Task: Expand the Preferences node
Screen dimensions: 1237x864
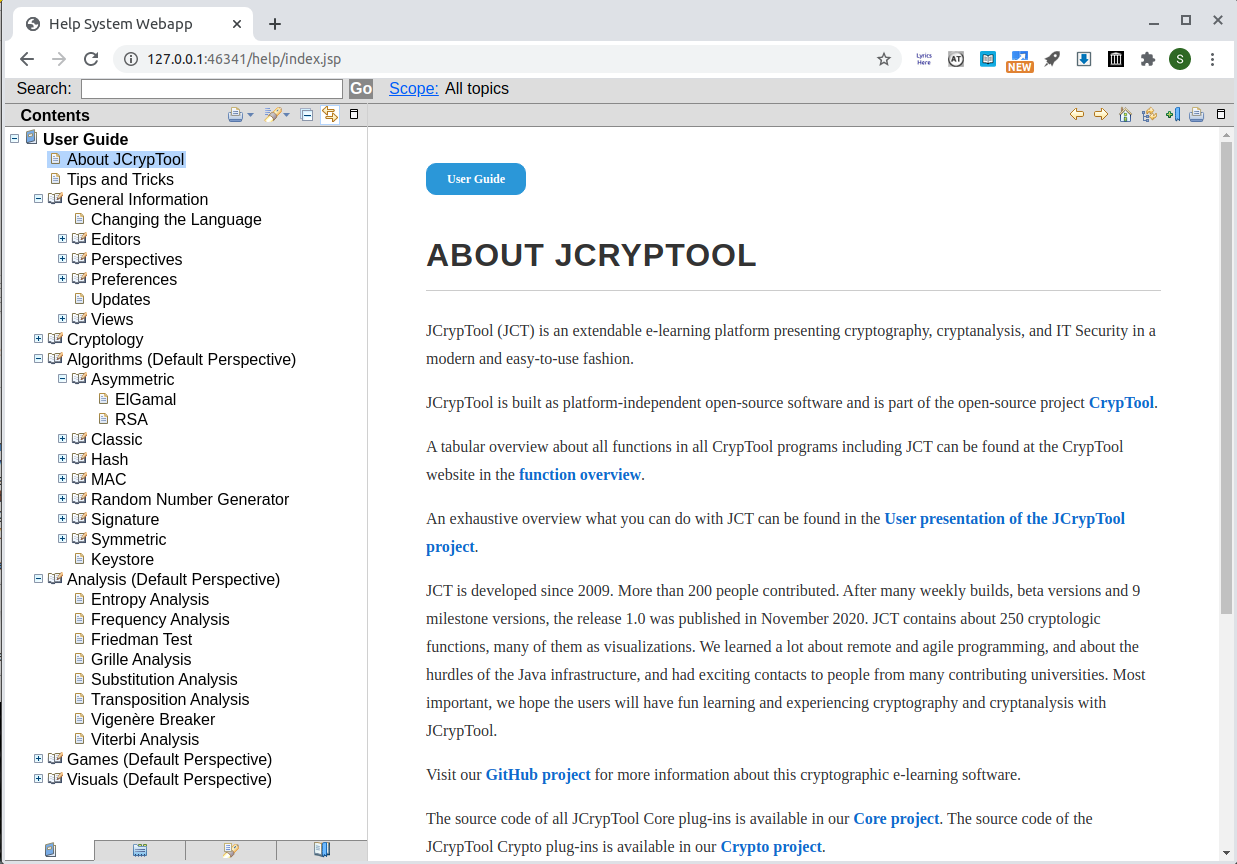Action: point(63,278)
